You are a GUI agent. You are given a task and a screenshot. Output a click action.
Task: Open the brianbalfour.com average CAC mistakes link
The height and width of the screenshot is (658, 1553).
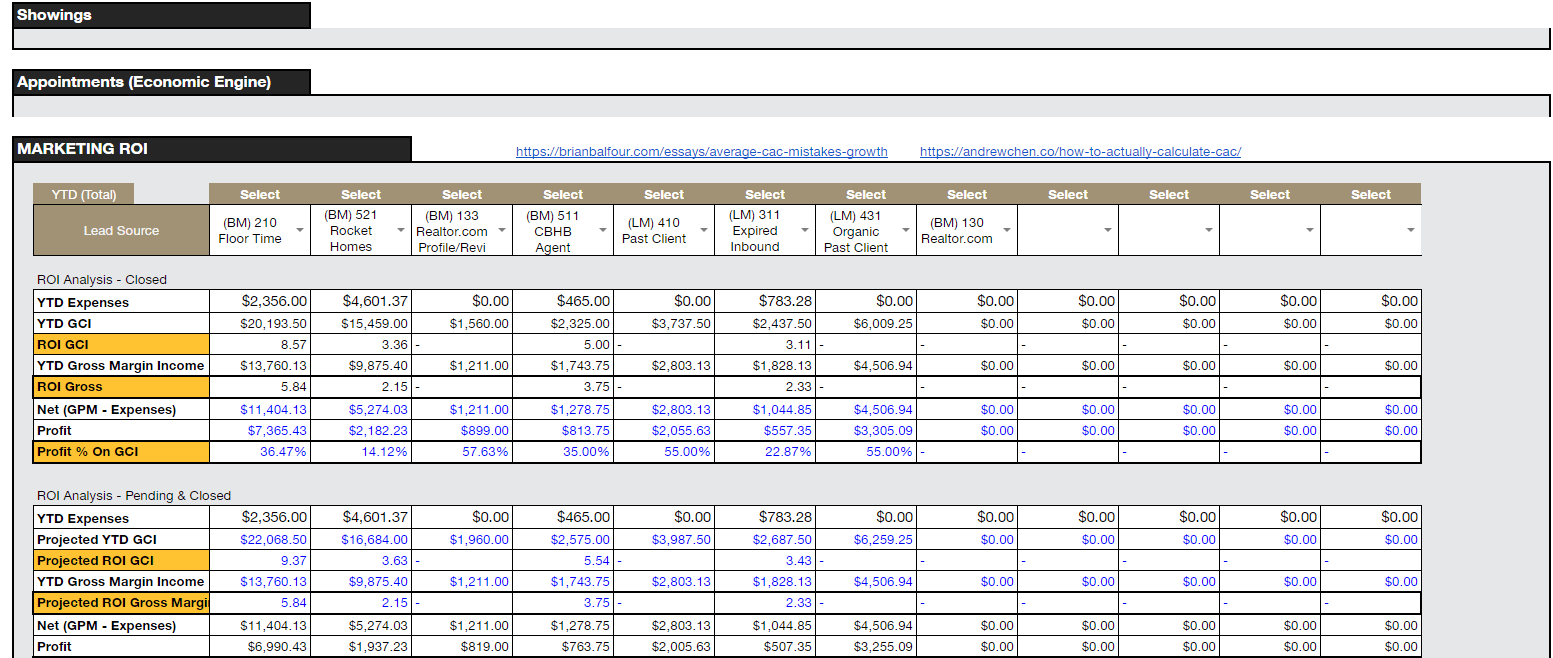tap(700, 151)
